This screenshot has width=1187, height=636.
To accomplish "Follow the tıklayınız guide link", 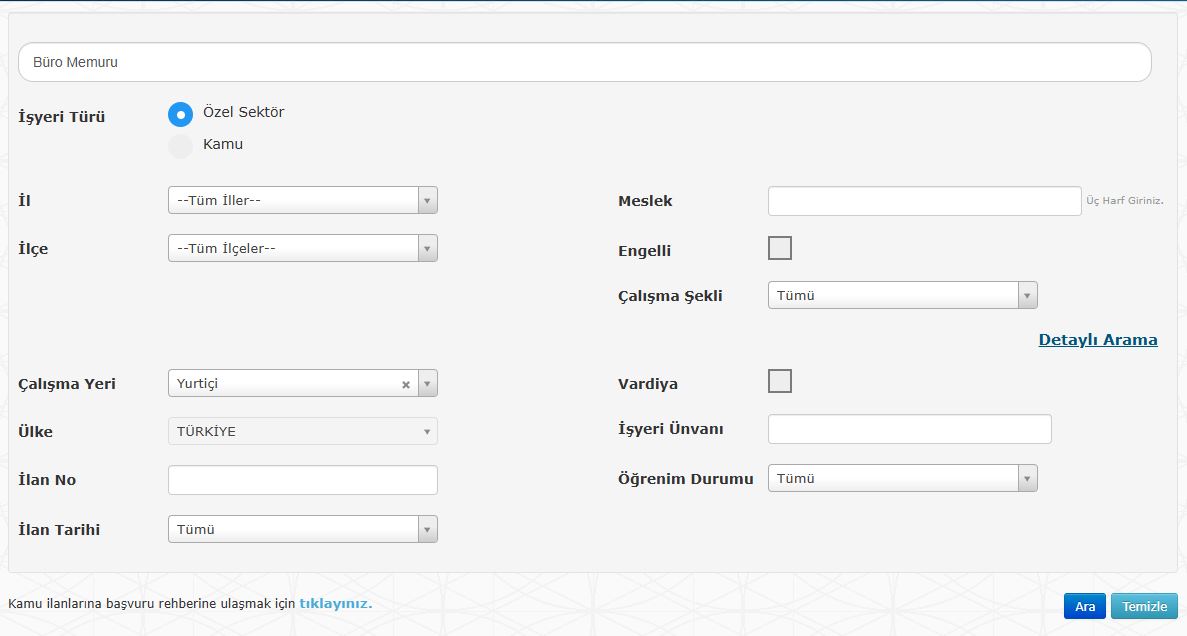I will [x=335, y=604].
